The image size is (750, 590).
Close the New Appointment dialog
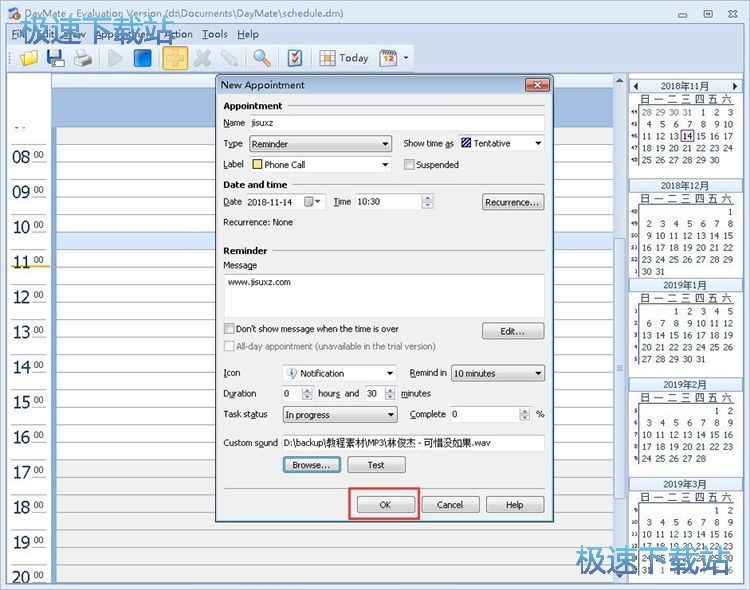pyautogui.click(x=537, y=85)
